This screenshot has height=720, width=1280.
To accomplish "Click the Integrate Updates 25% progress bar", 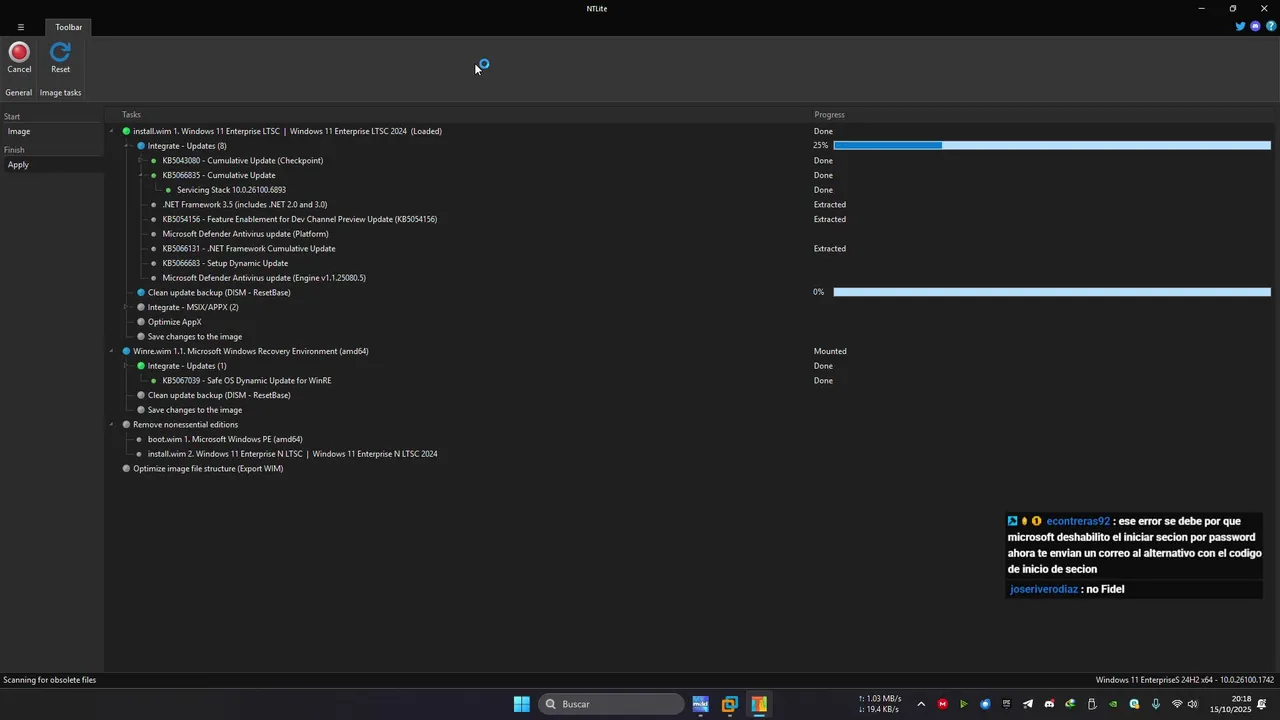I will coord(1052,146).
